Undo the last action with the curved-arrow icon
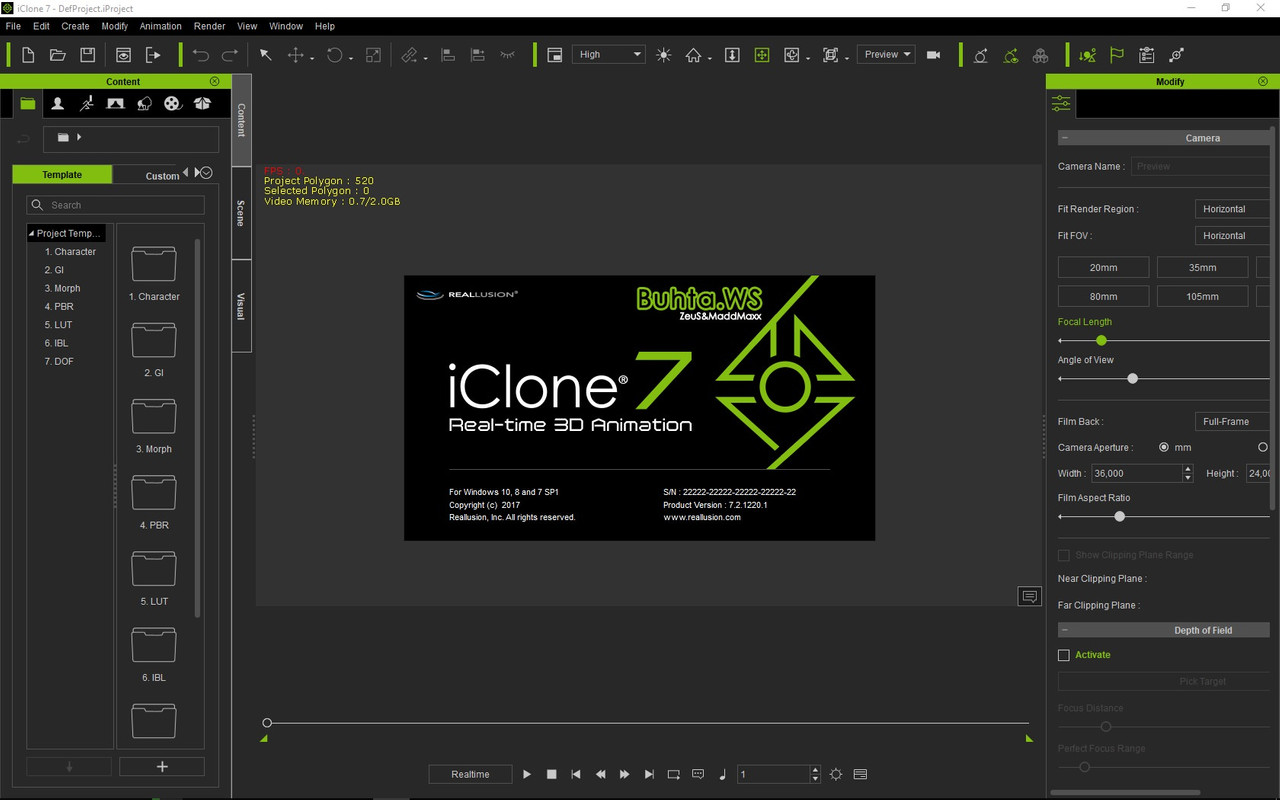The width and height of the screenshot is (1280, 800). click(x=201, y=55)
